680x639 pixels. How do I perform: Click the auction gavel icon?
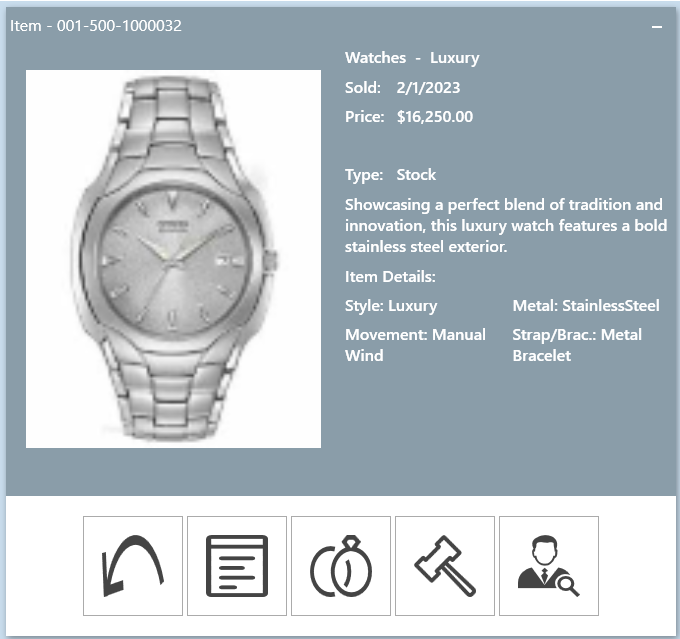(445, 566)
